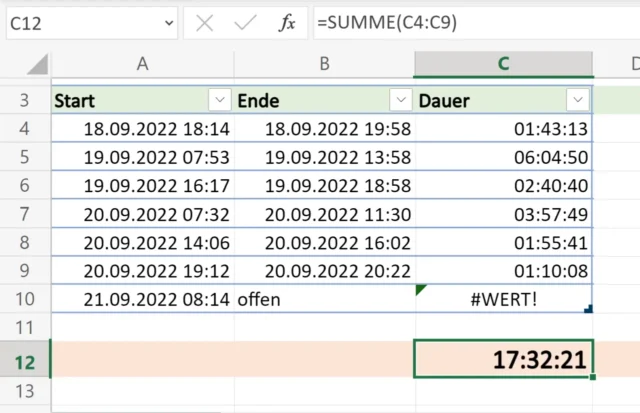This screenshot has width=640, height=413.
Task: Click the Select All corner triangle
Action: click(x=37, y=65)
